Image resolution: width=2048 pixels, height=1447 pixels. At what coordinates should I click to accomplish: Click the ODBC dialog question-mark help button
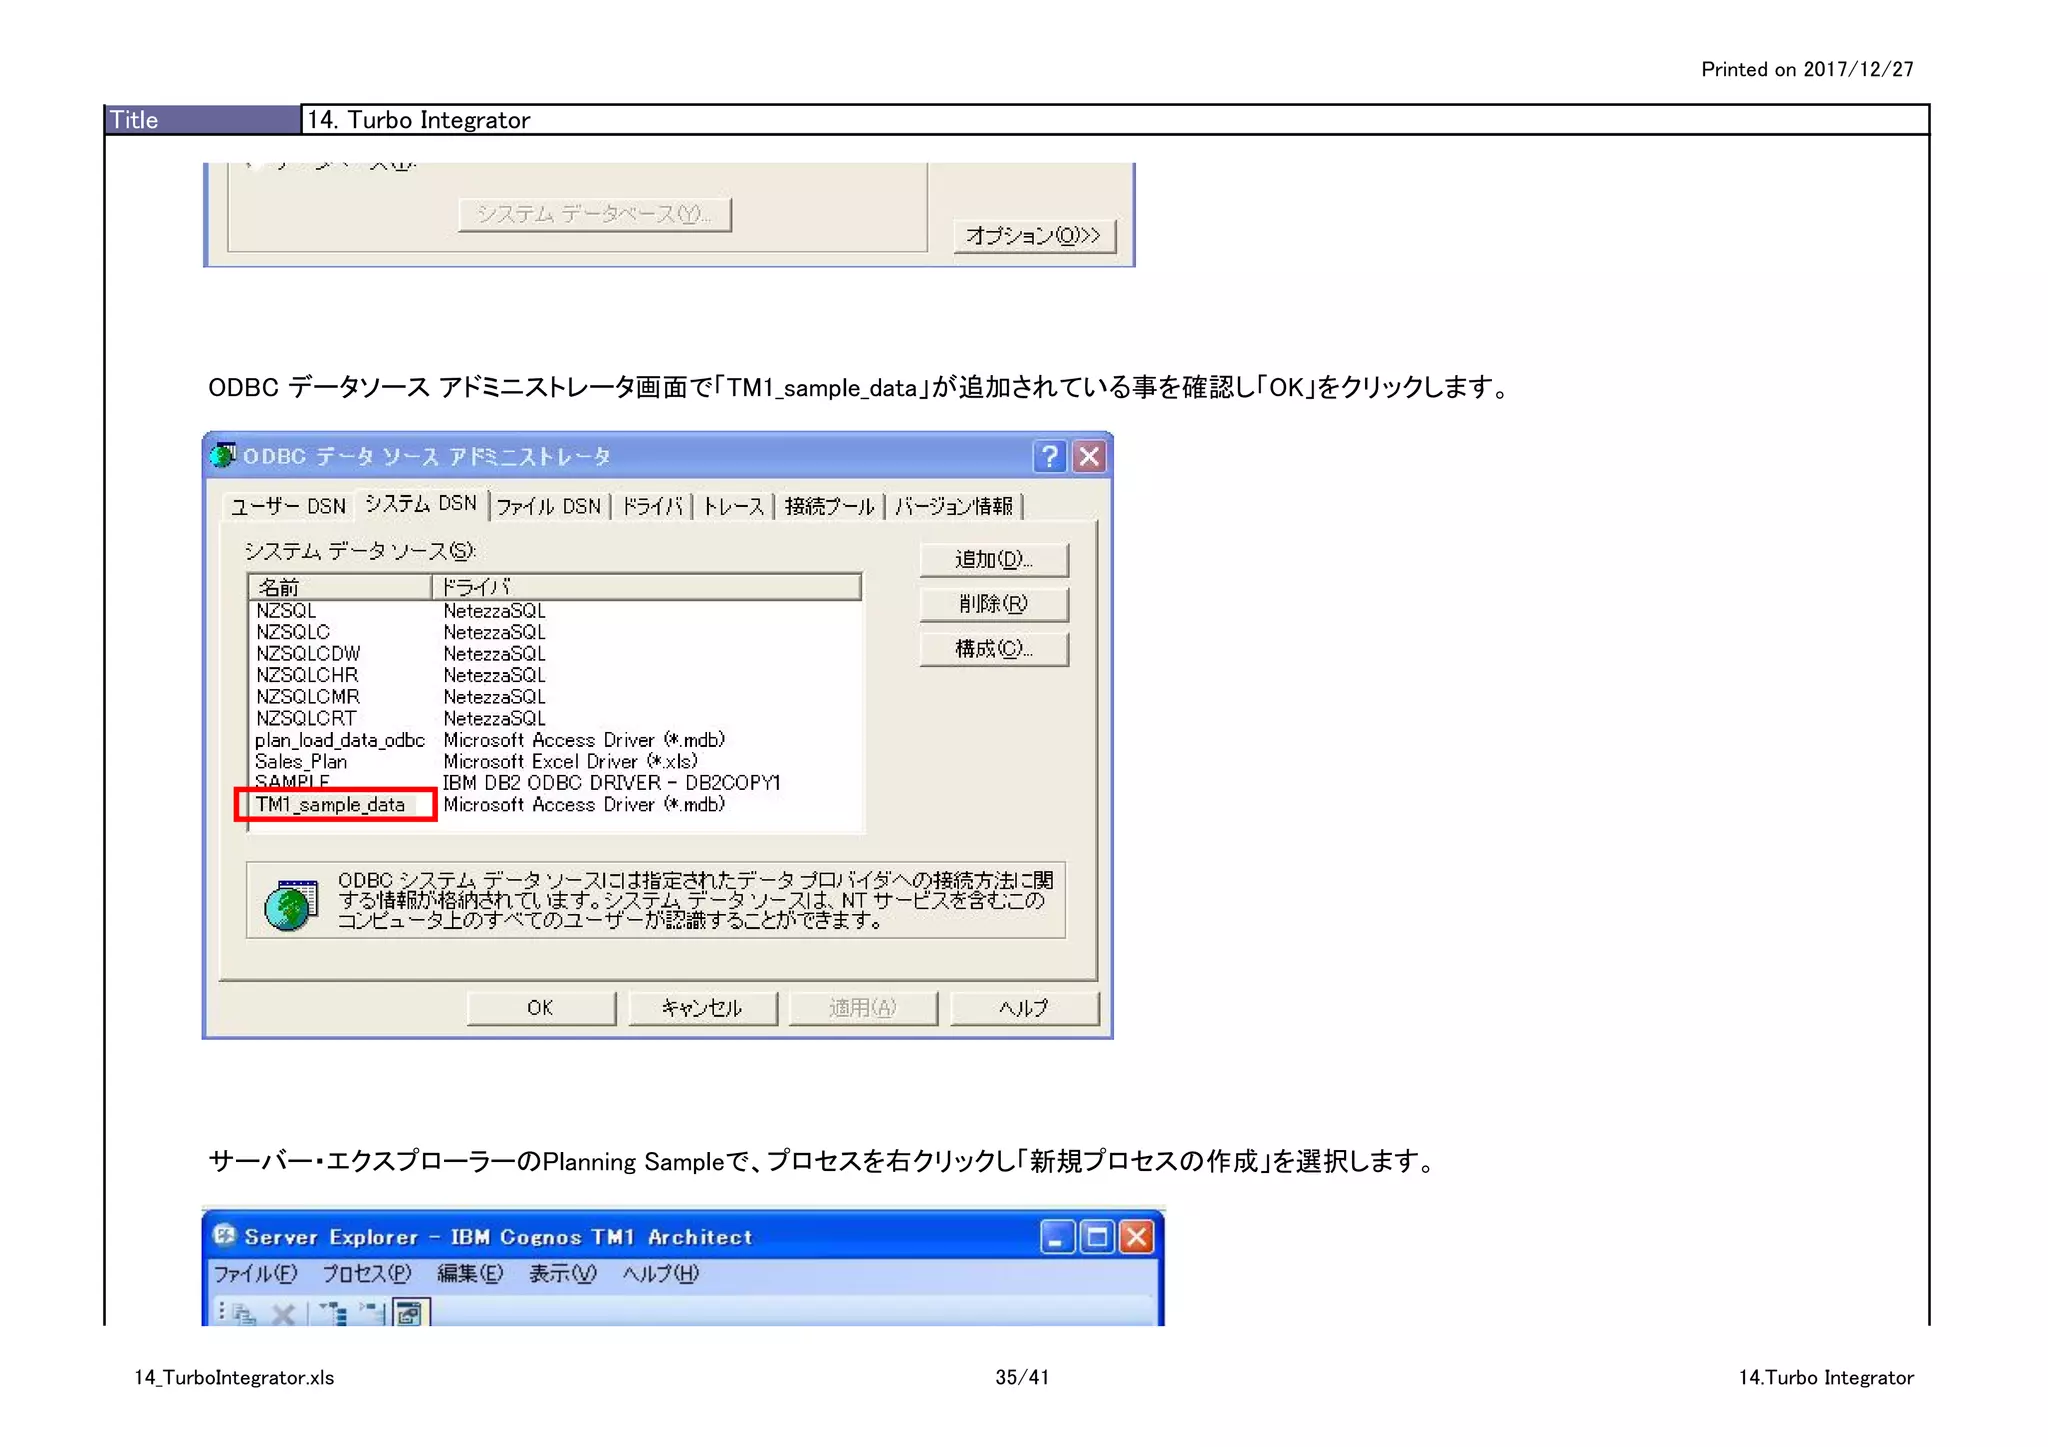pos(1049,457)
